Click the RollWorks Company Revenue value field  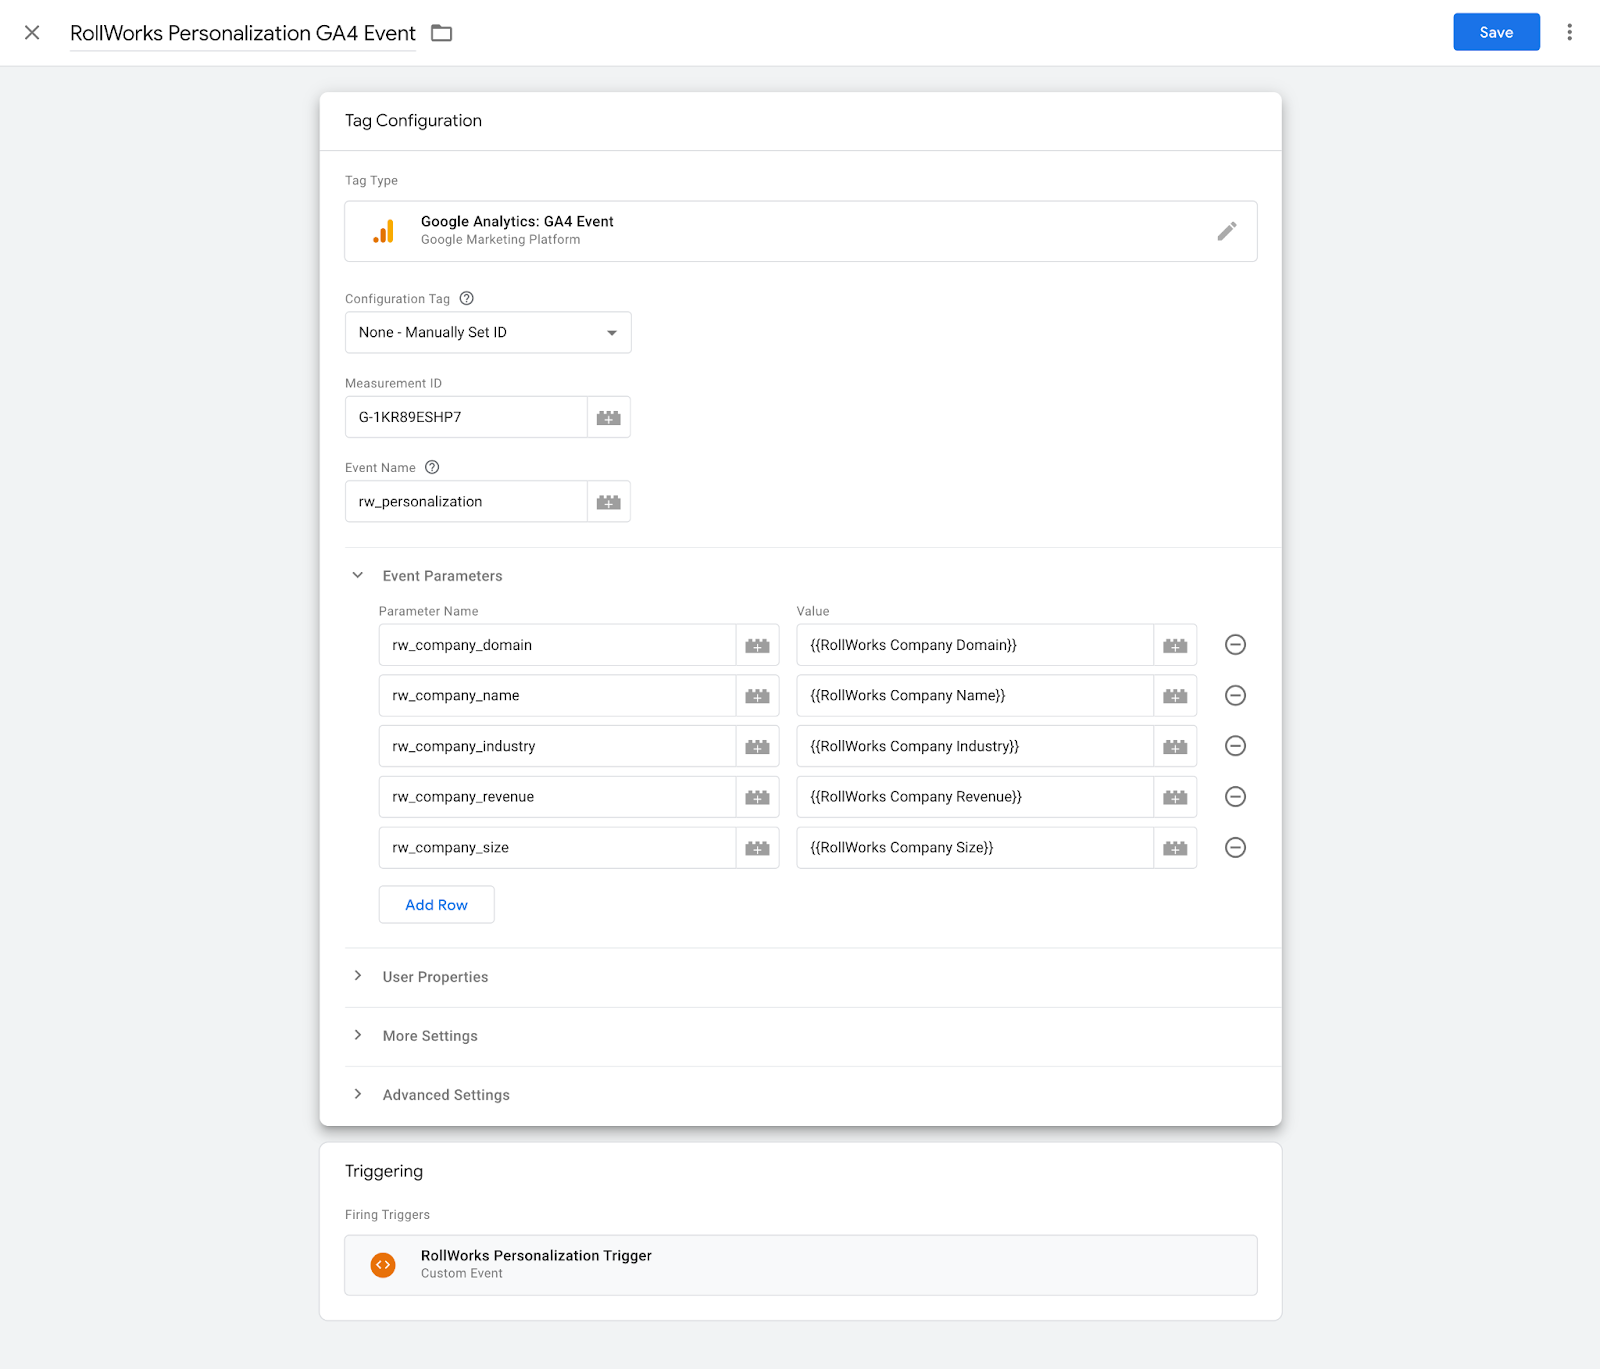tap(975, 797)
